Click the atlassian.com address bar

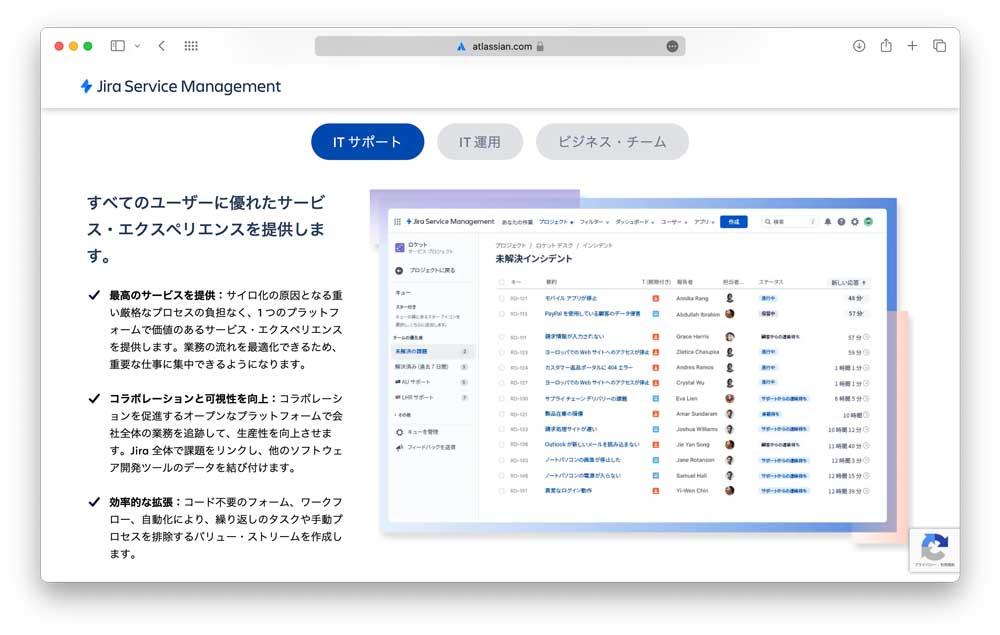(x=500, y=46)
